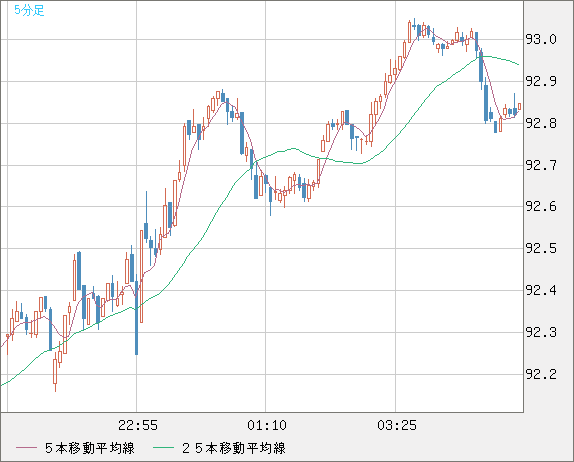The width and height of the screenshot is (574, 462).
Task: Click the 03:25 time axis label
Action: click(x=397, y=425)
